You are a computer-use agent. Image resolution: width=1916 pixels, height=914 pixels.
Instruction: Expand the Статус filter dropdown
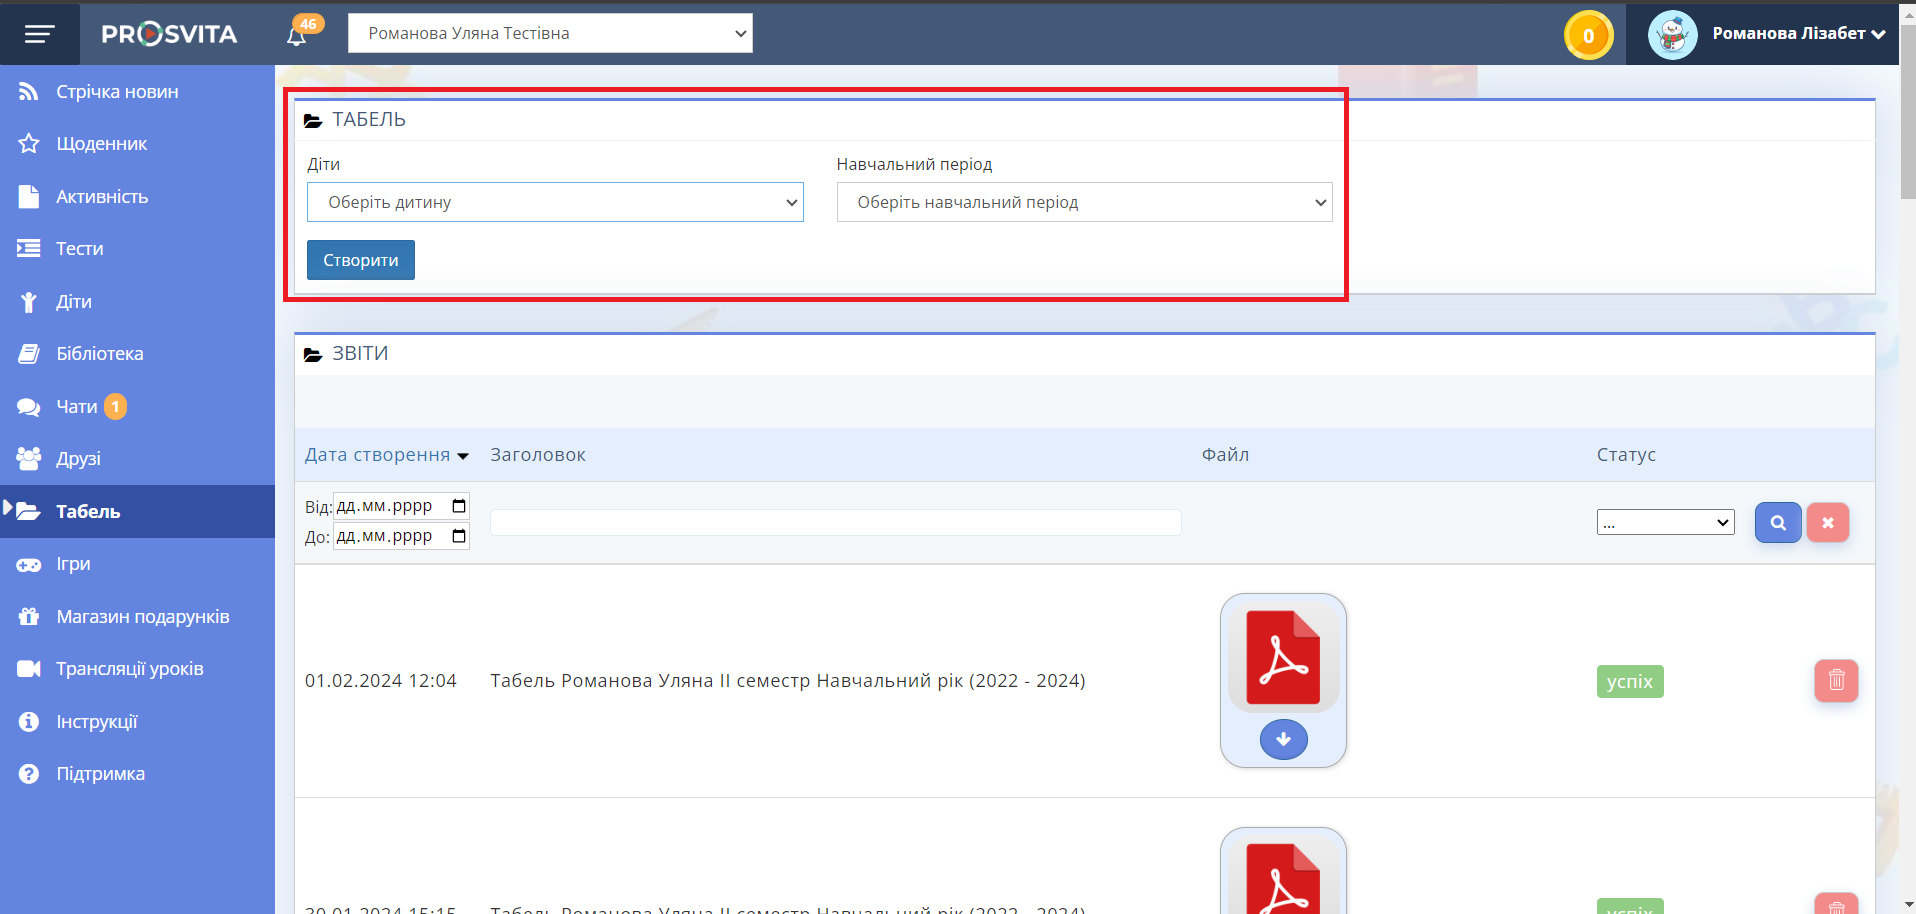click(x=1665, y=522)
